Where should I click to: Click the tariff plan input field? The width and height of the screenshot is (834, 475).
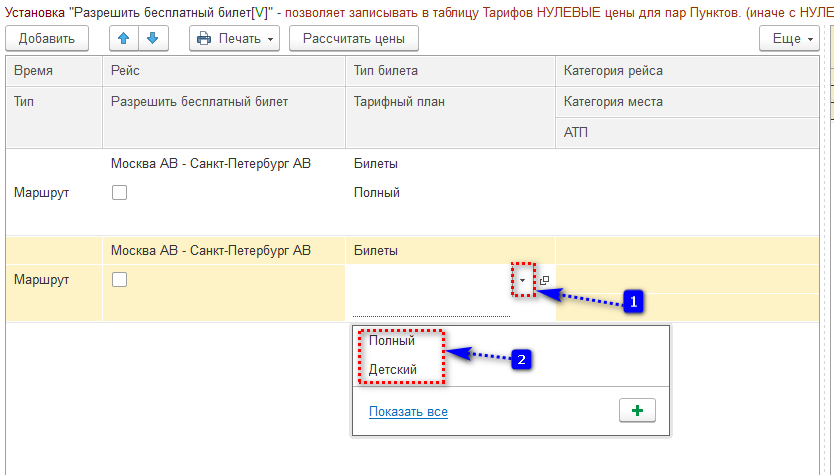[x=430, y=282]
